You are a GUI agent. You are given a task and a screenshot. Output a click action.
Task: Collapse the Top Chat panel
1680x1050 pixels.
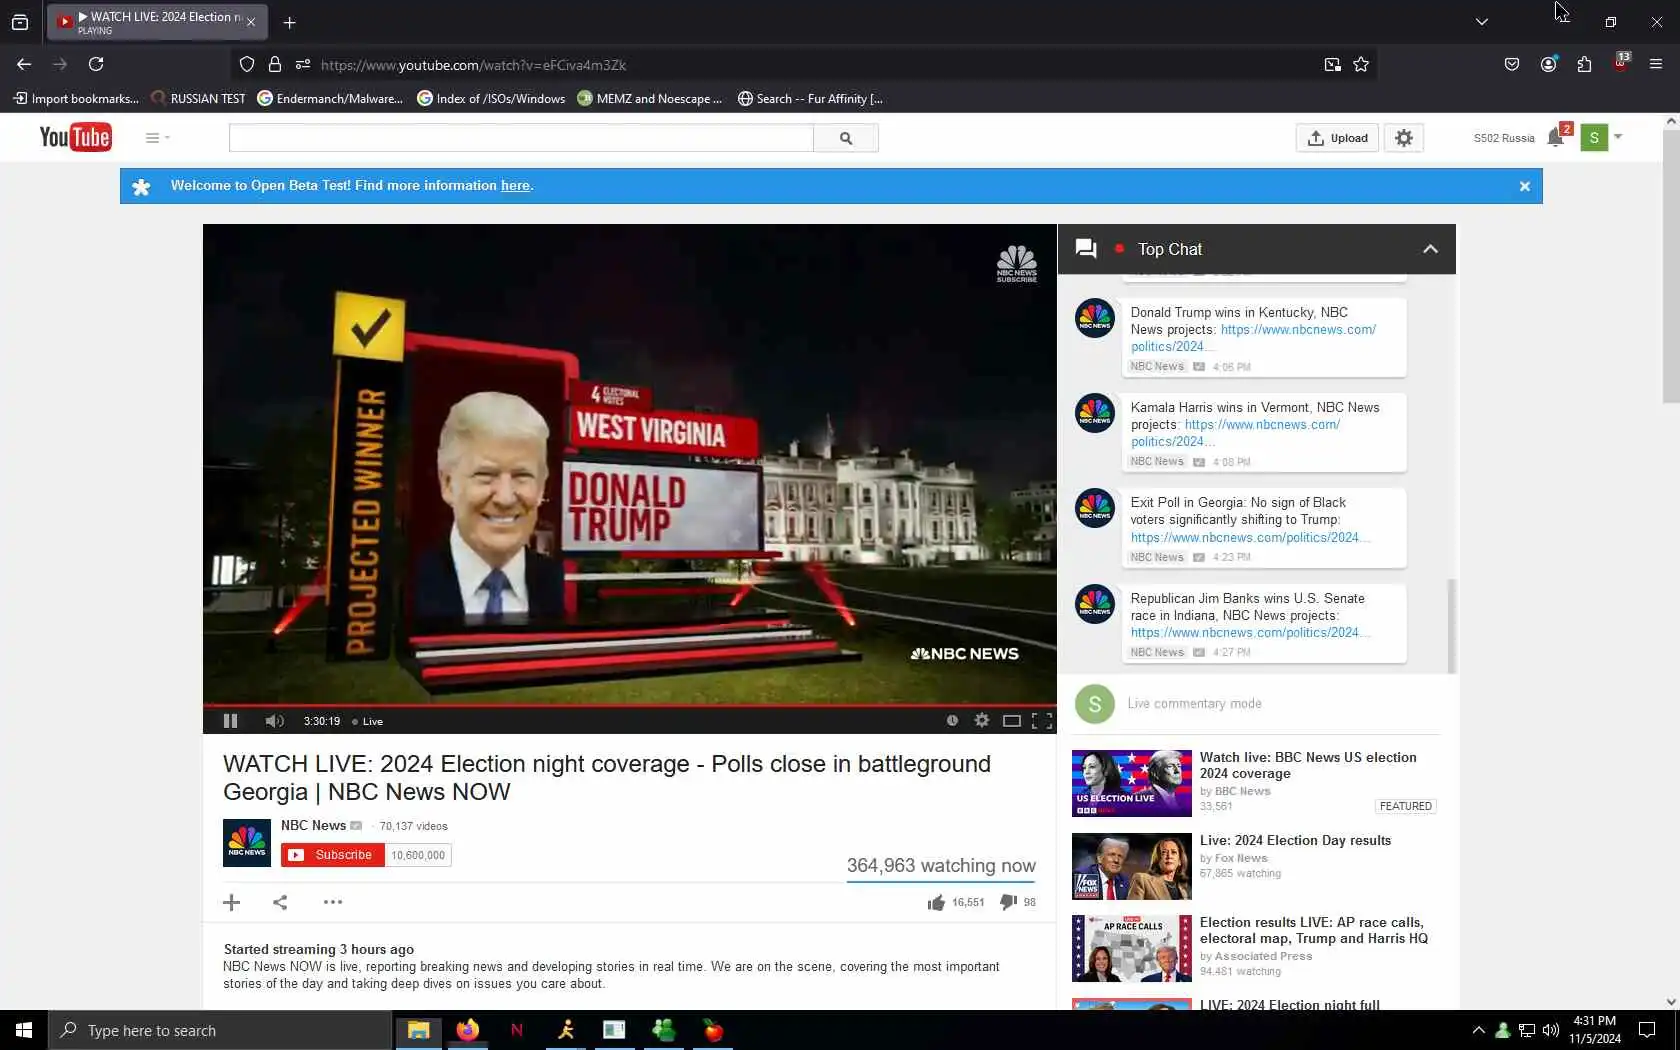coord(1430,249)
